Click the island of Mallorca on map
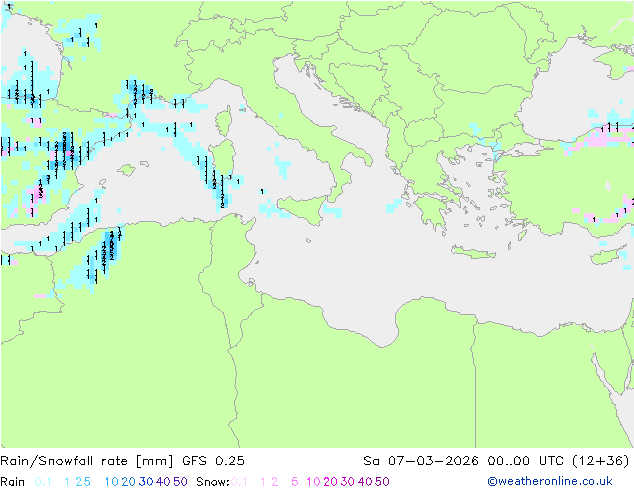The width and height of the screenshot is (634, 490). pos(127,169)
